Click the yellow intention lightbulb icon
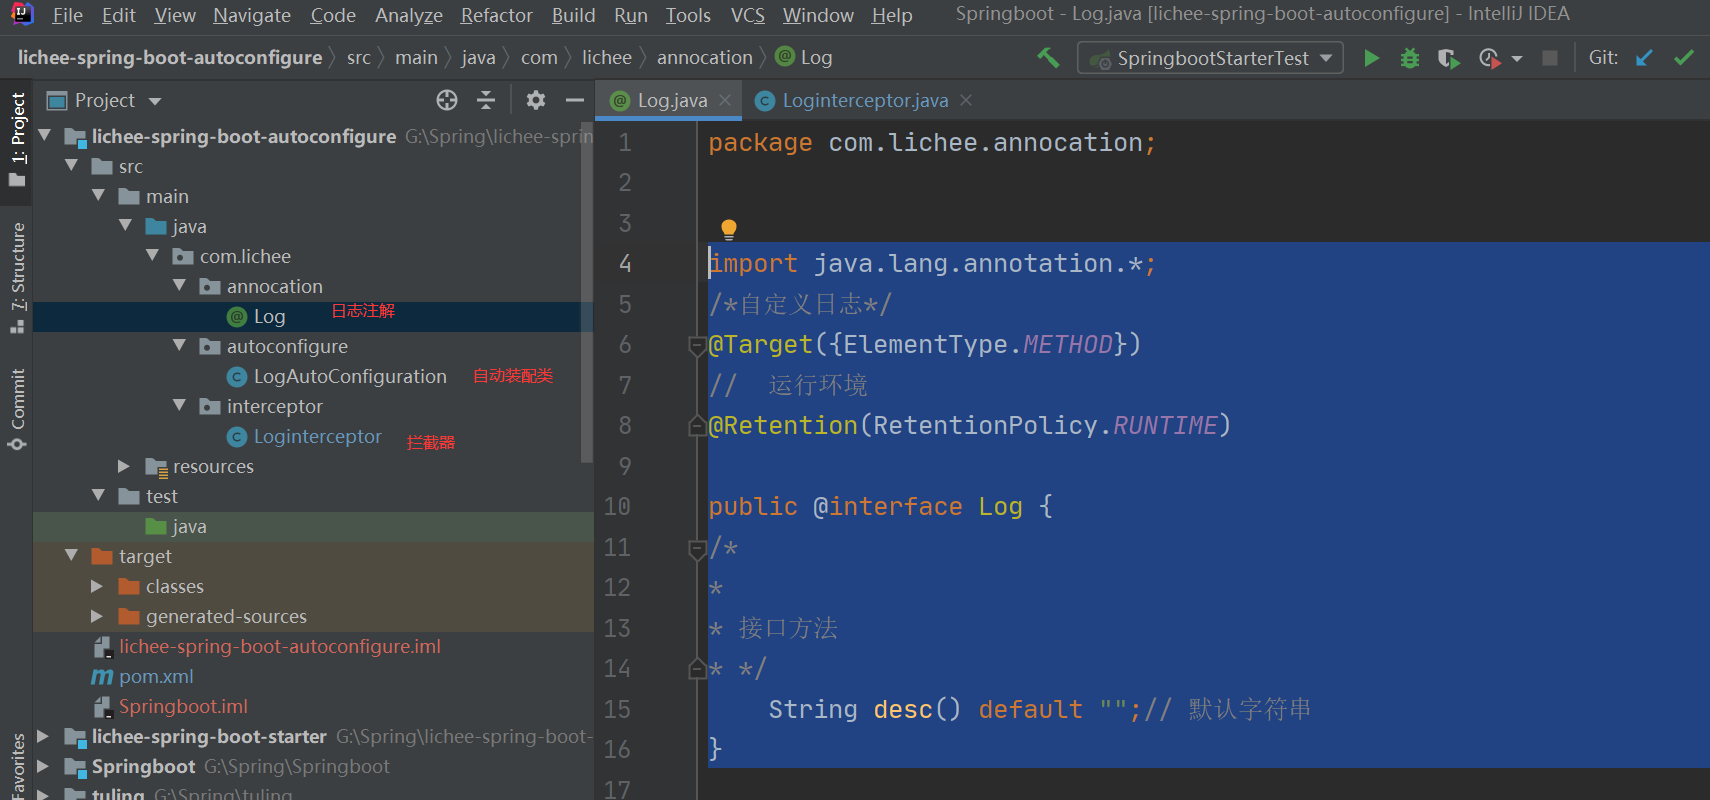Image resolution: width=1710 pixels, height=800 pixels. [729, 229]
